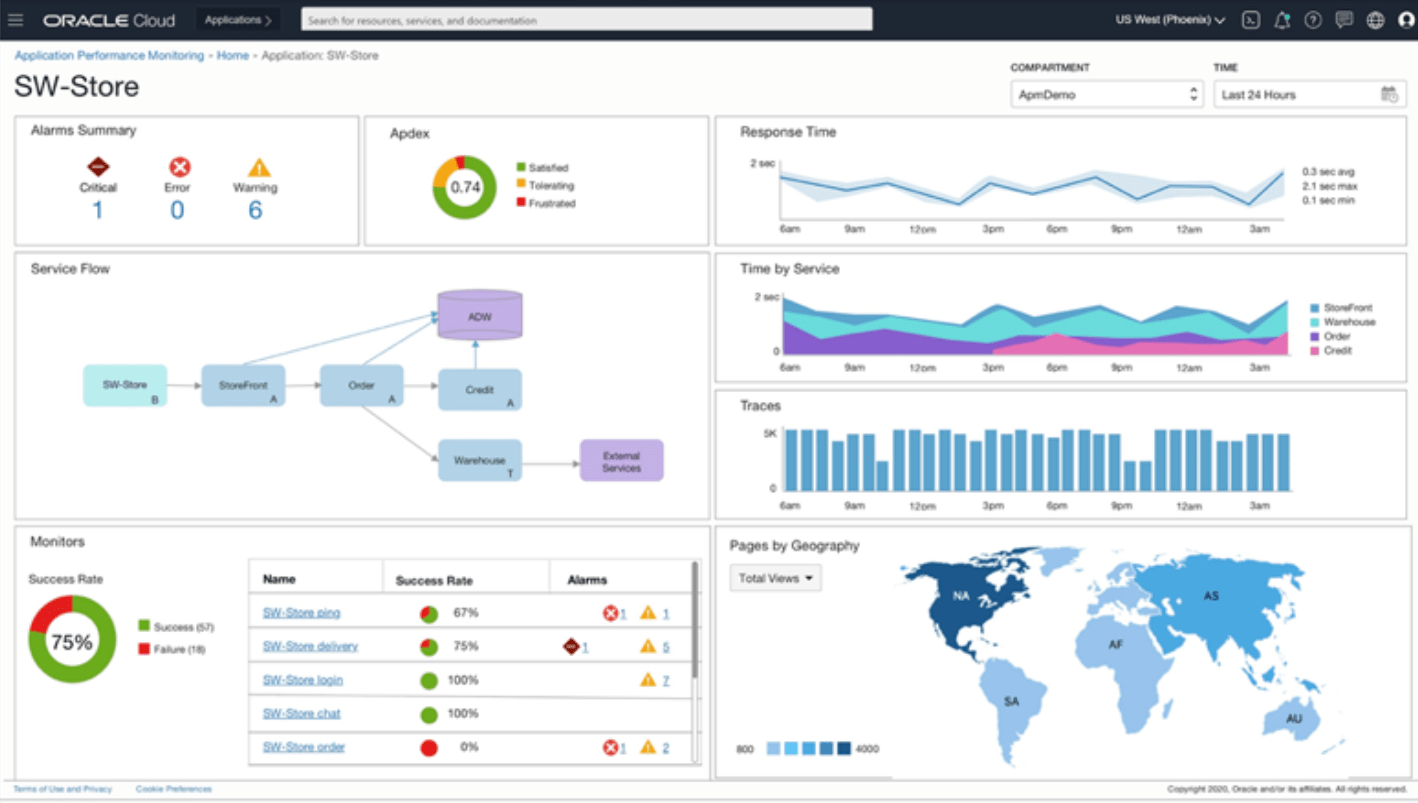Open the navigation hamburger menu
The height and width of the screenshot is (803, 1418).
[16, 19]
